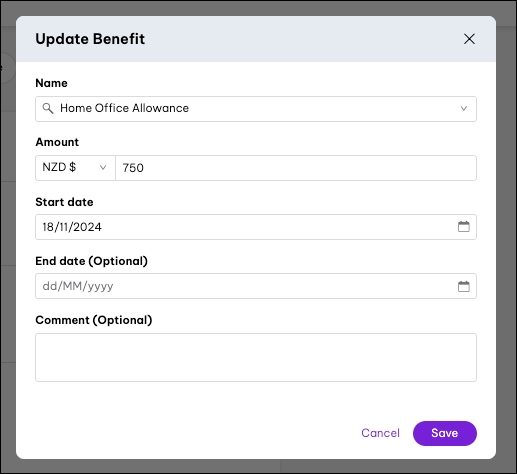Click the empty End date field
Viewport: 517px width, 474px height.
(256, 286)
